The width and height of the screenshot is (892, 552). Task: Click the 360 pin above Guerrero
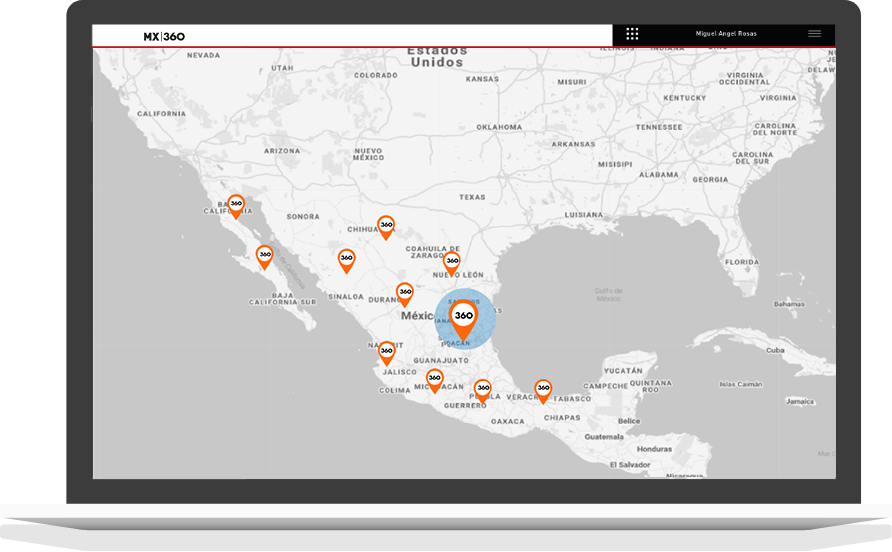pos(482,389)
